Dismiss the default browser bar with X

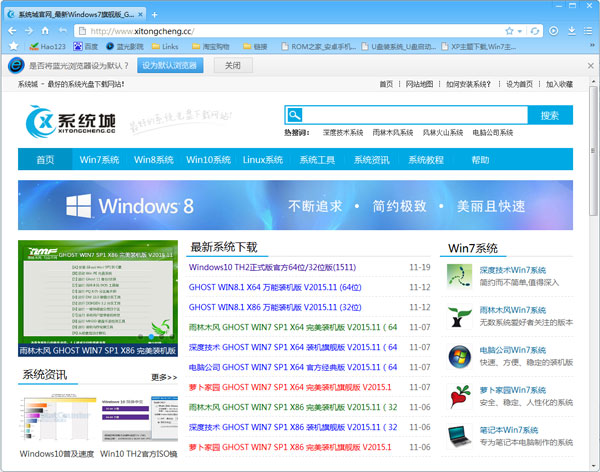590,66
